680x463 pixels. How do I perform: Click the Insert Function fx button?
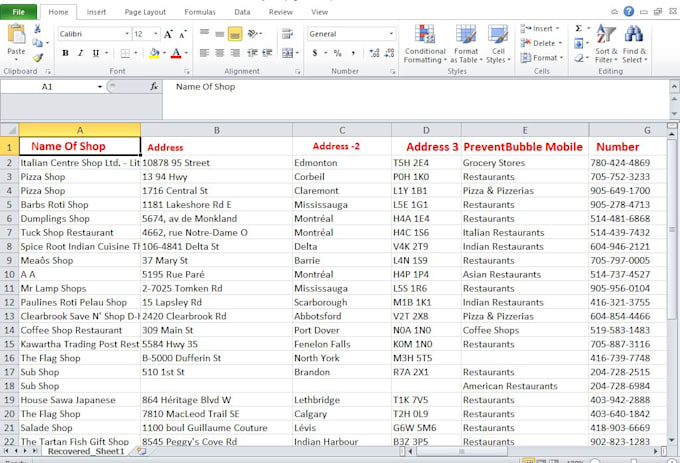(x=154, y=87)
